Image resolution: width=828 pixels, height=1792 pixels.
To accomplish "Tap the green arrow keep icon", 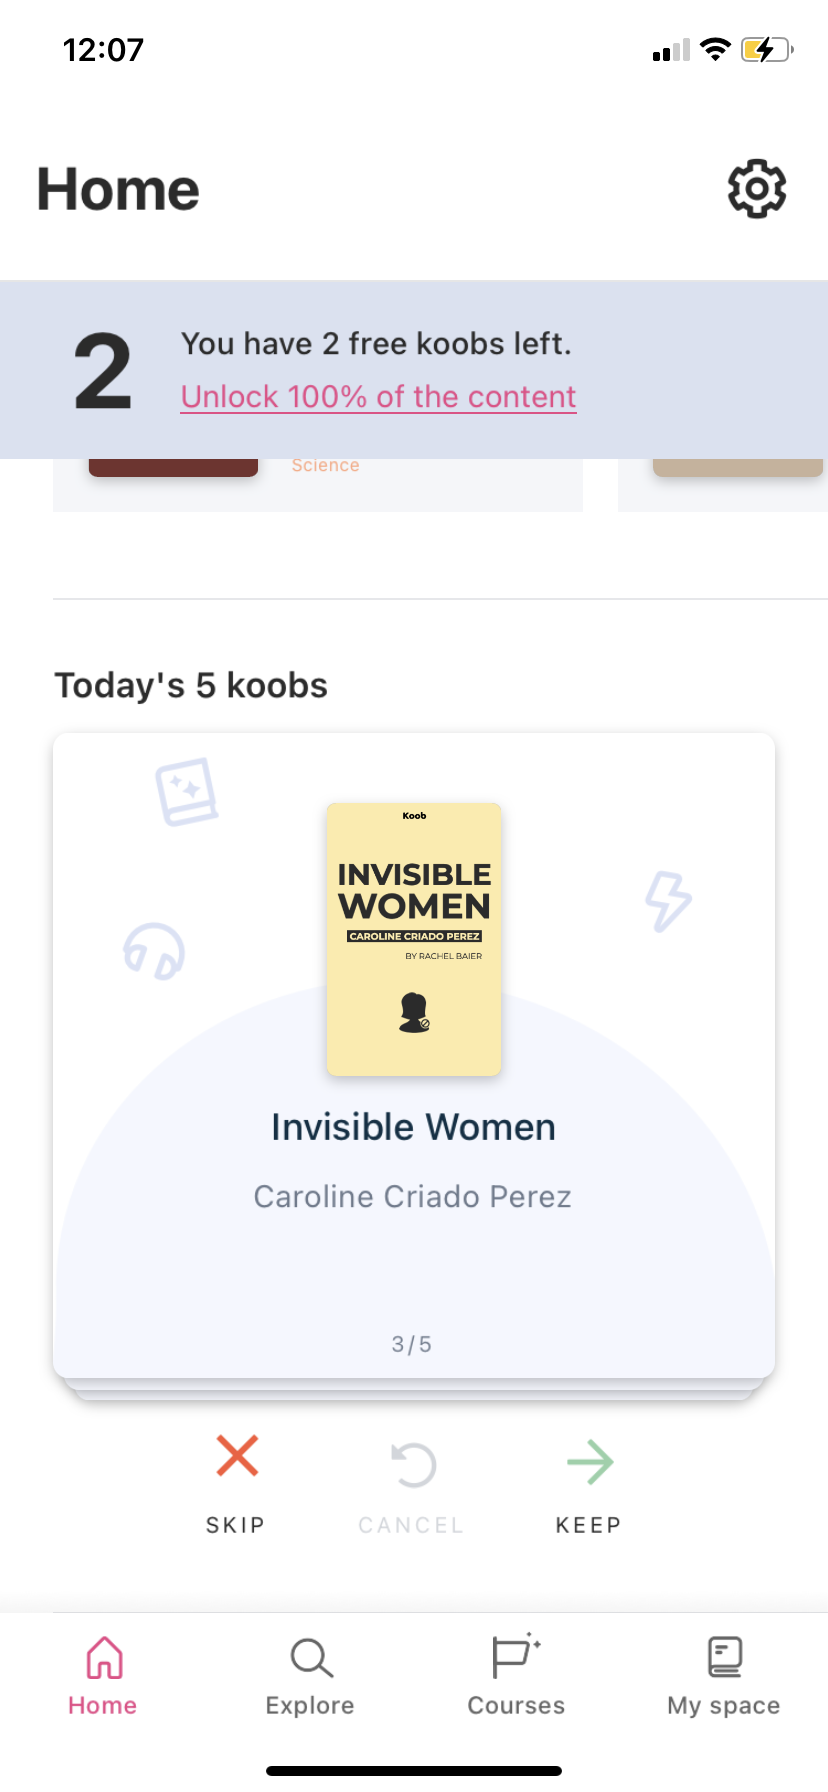I will [x=590, y=1462].
